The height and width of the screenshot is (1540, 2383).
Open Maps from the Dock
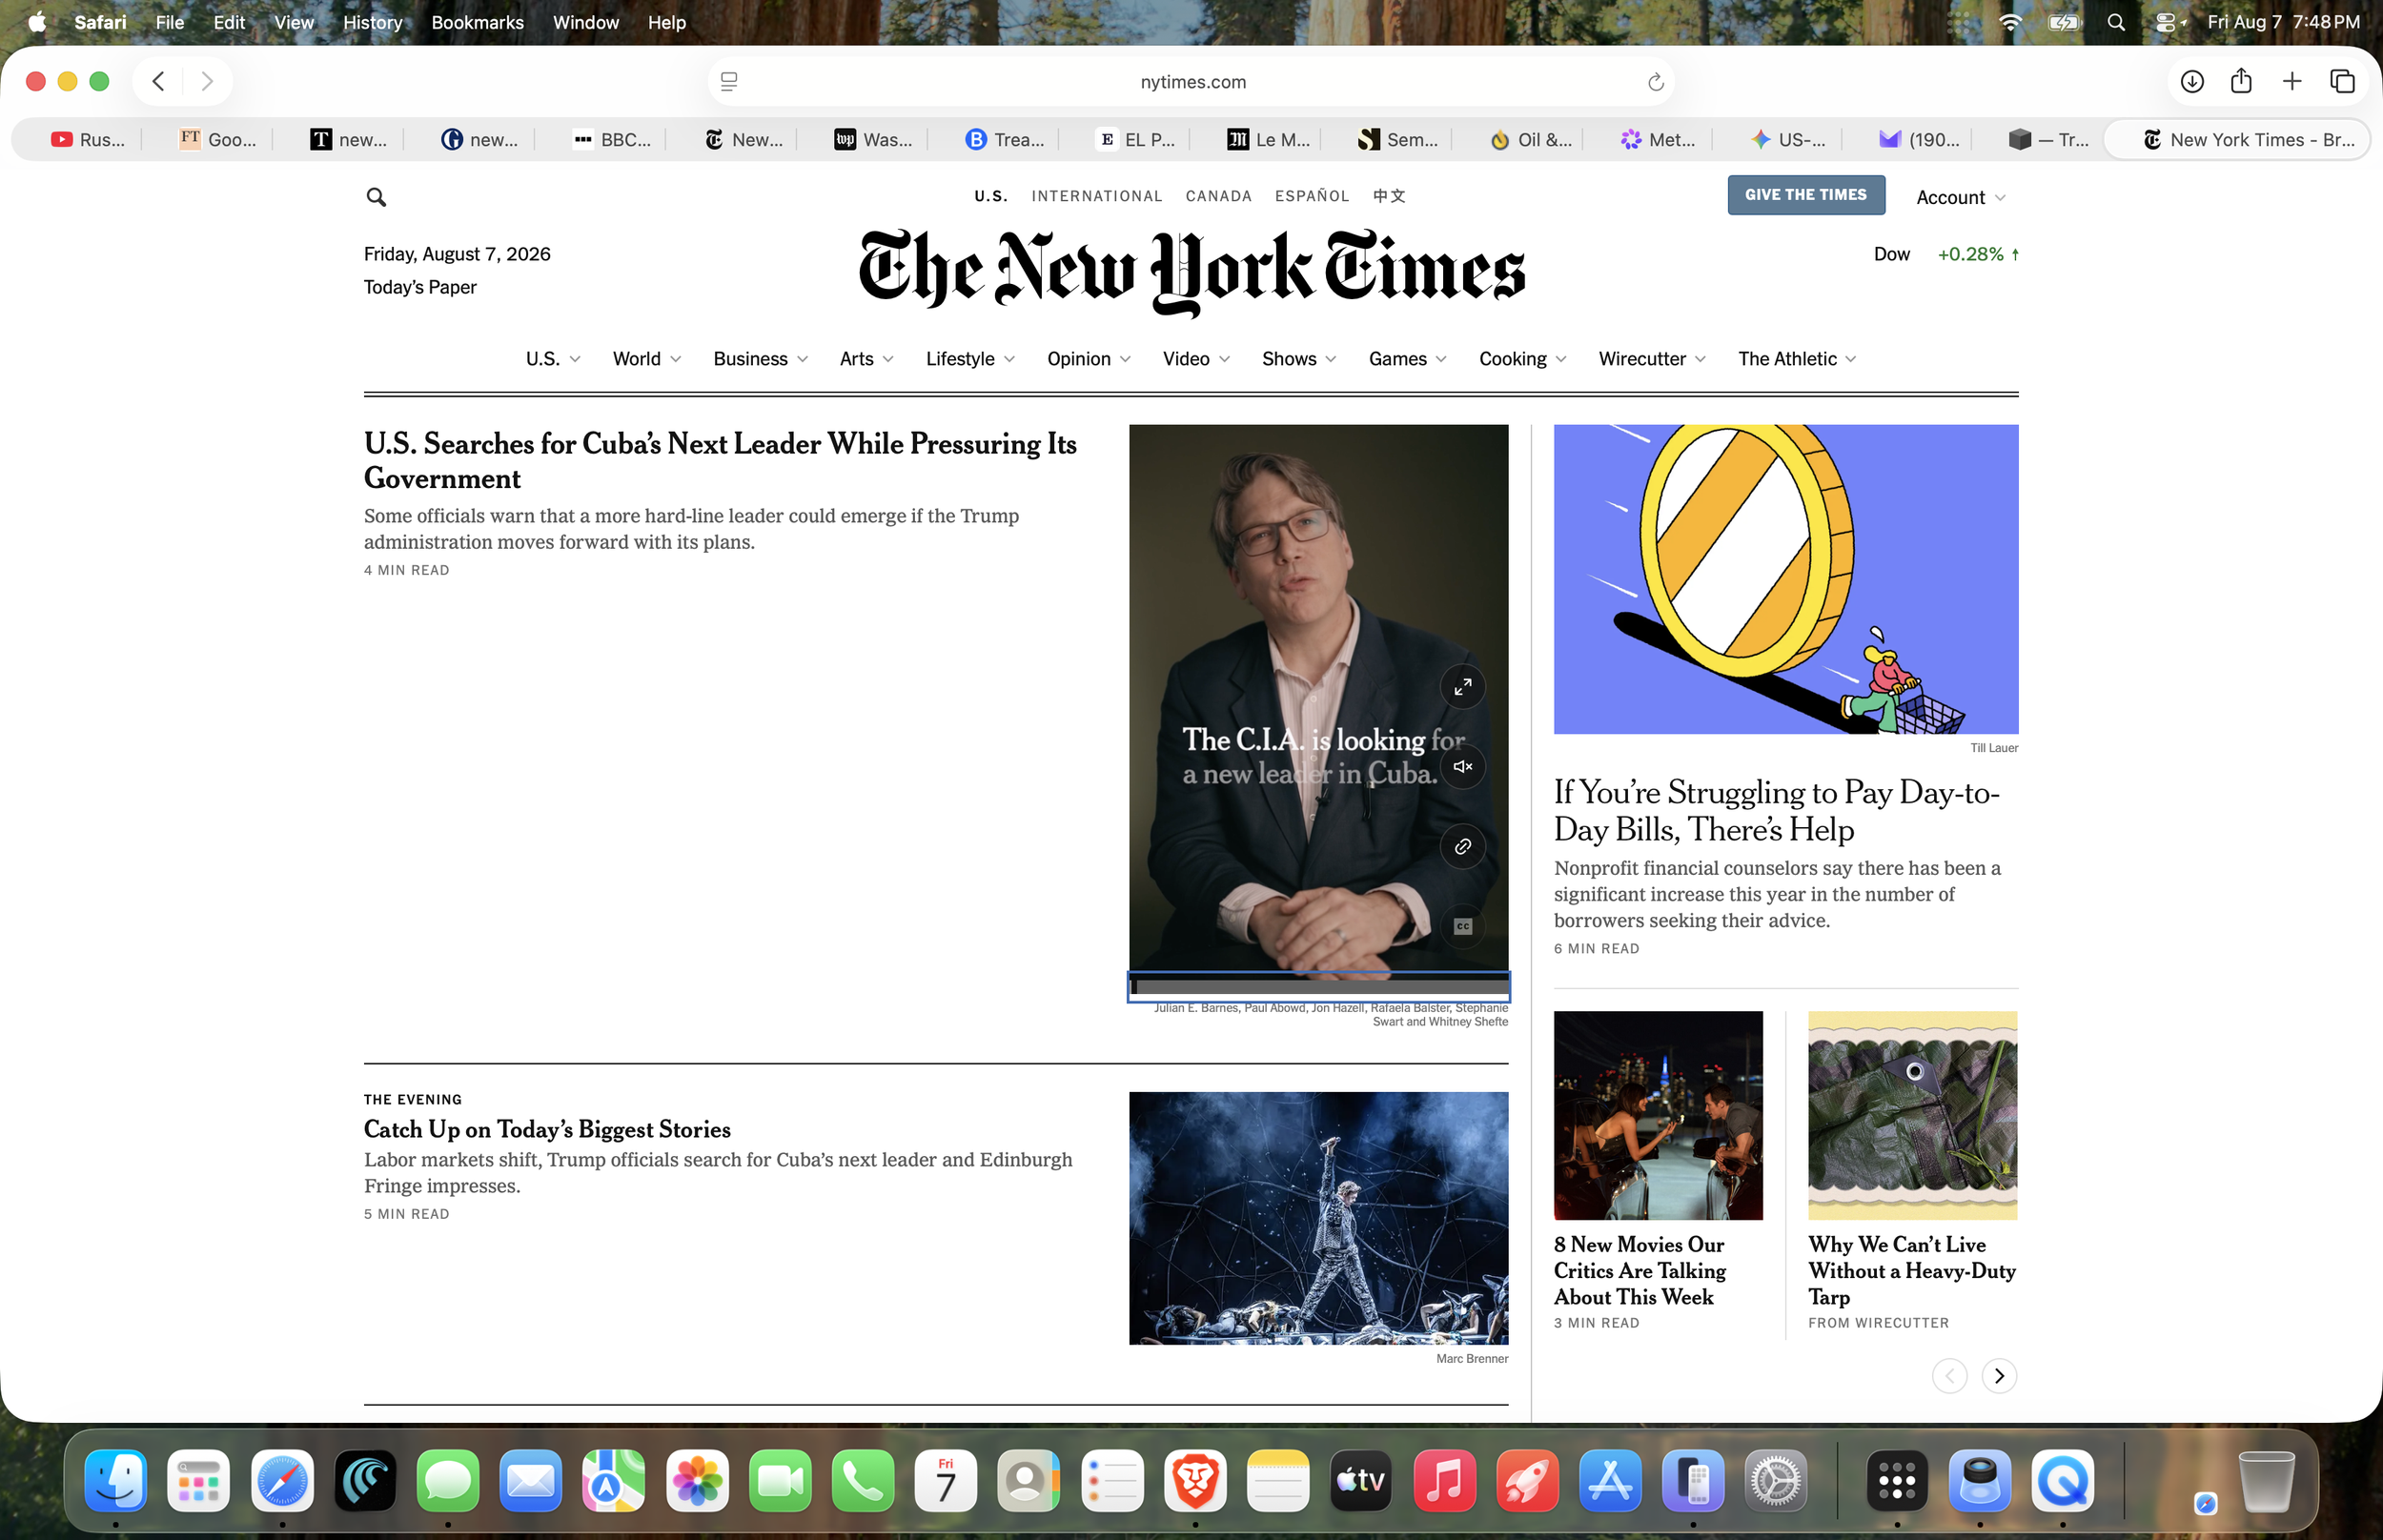tap(614, 1481)
